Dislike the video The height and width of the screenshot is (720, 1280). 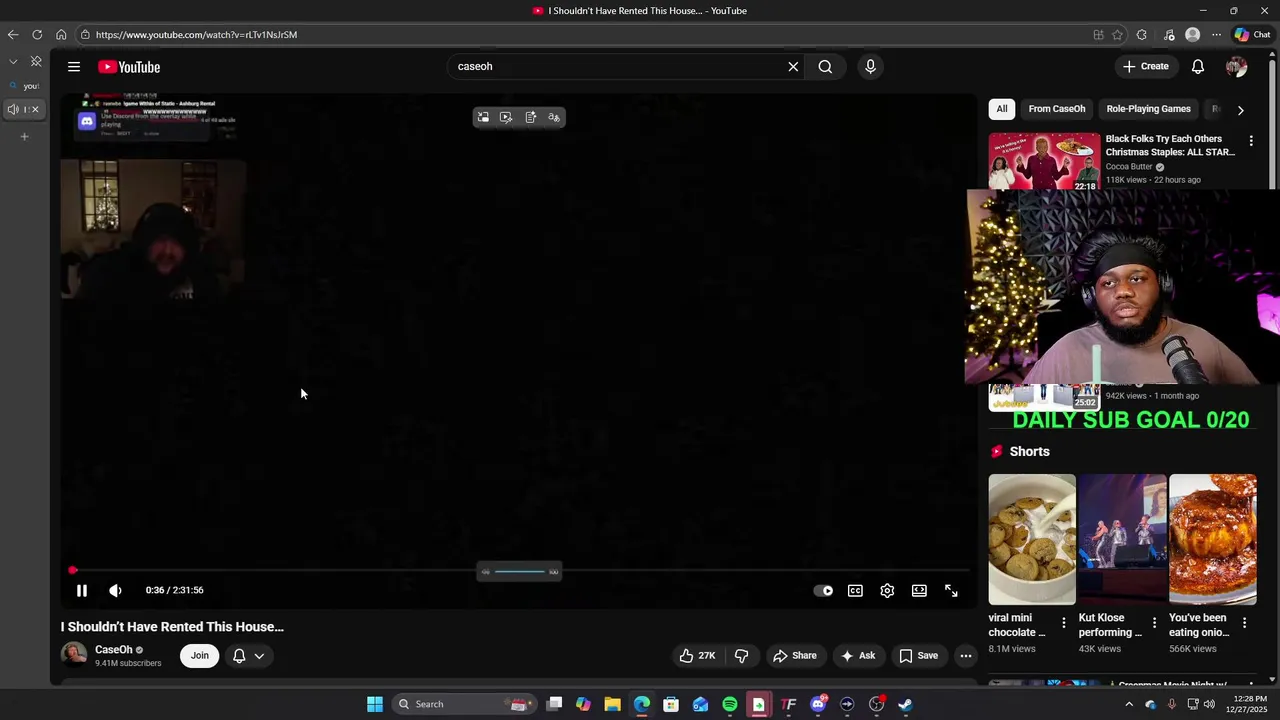click(742, 656)
